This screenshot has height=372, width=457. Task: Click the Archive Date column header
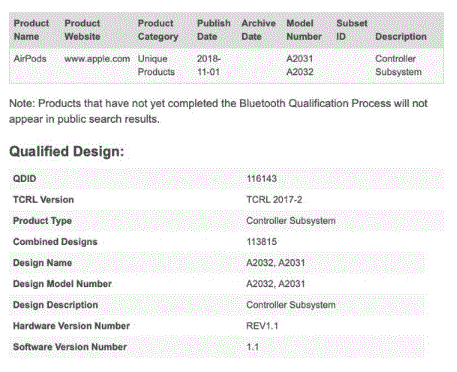[x=258, y=30]
